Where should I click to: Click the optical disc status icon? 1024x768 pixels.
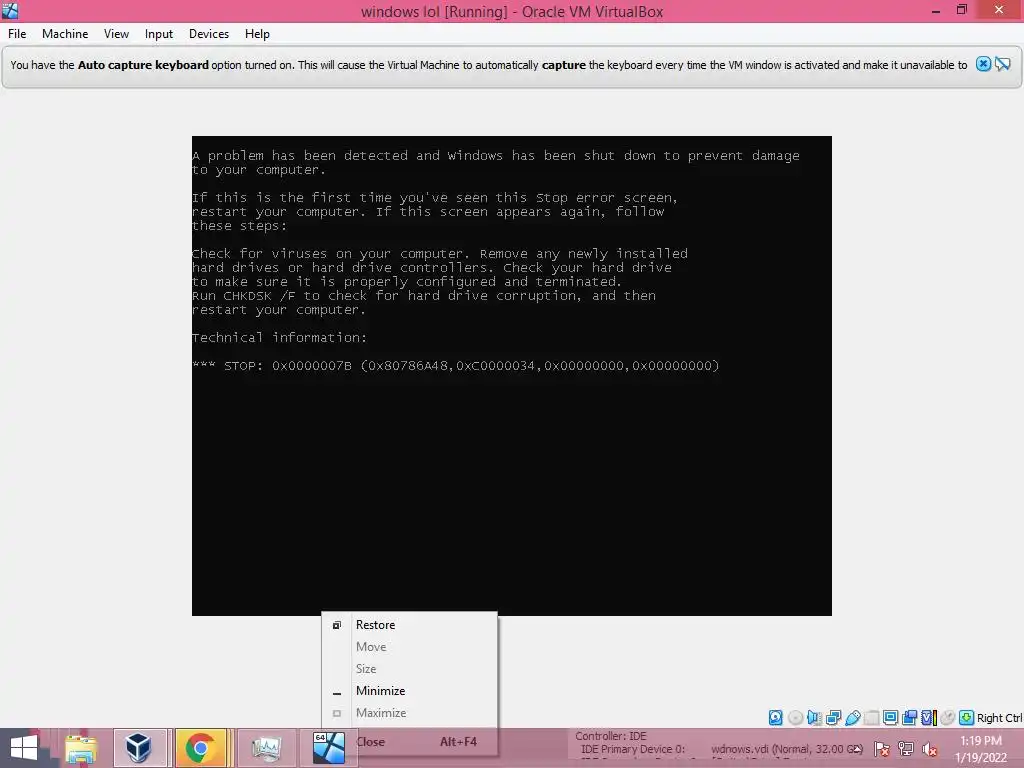point(795,718)
